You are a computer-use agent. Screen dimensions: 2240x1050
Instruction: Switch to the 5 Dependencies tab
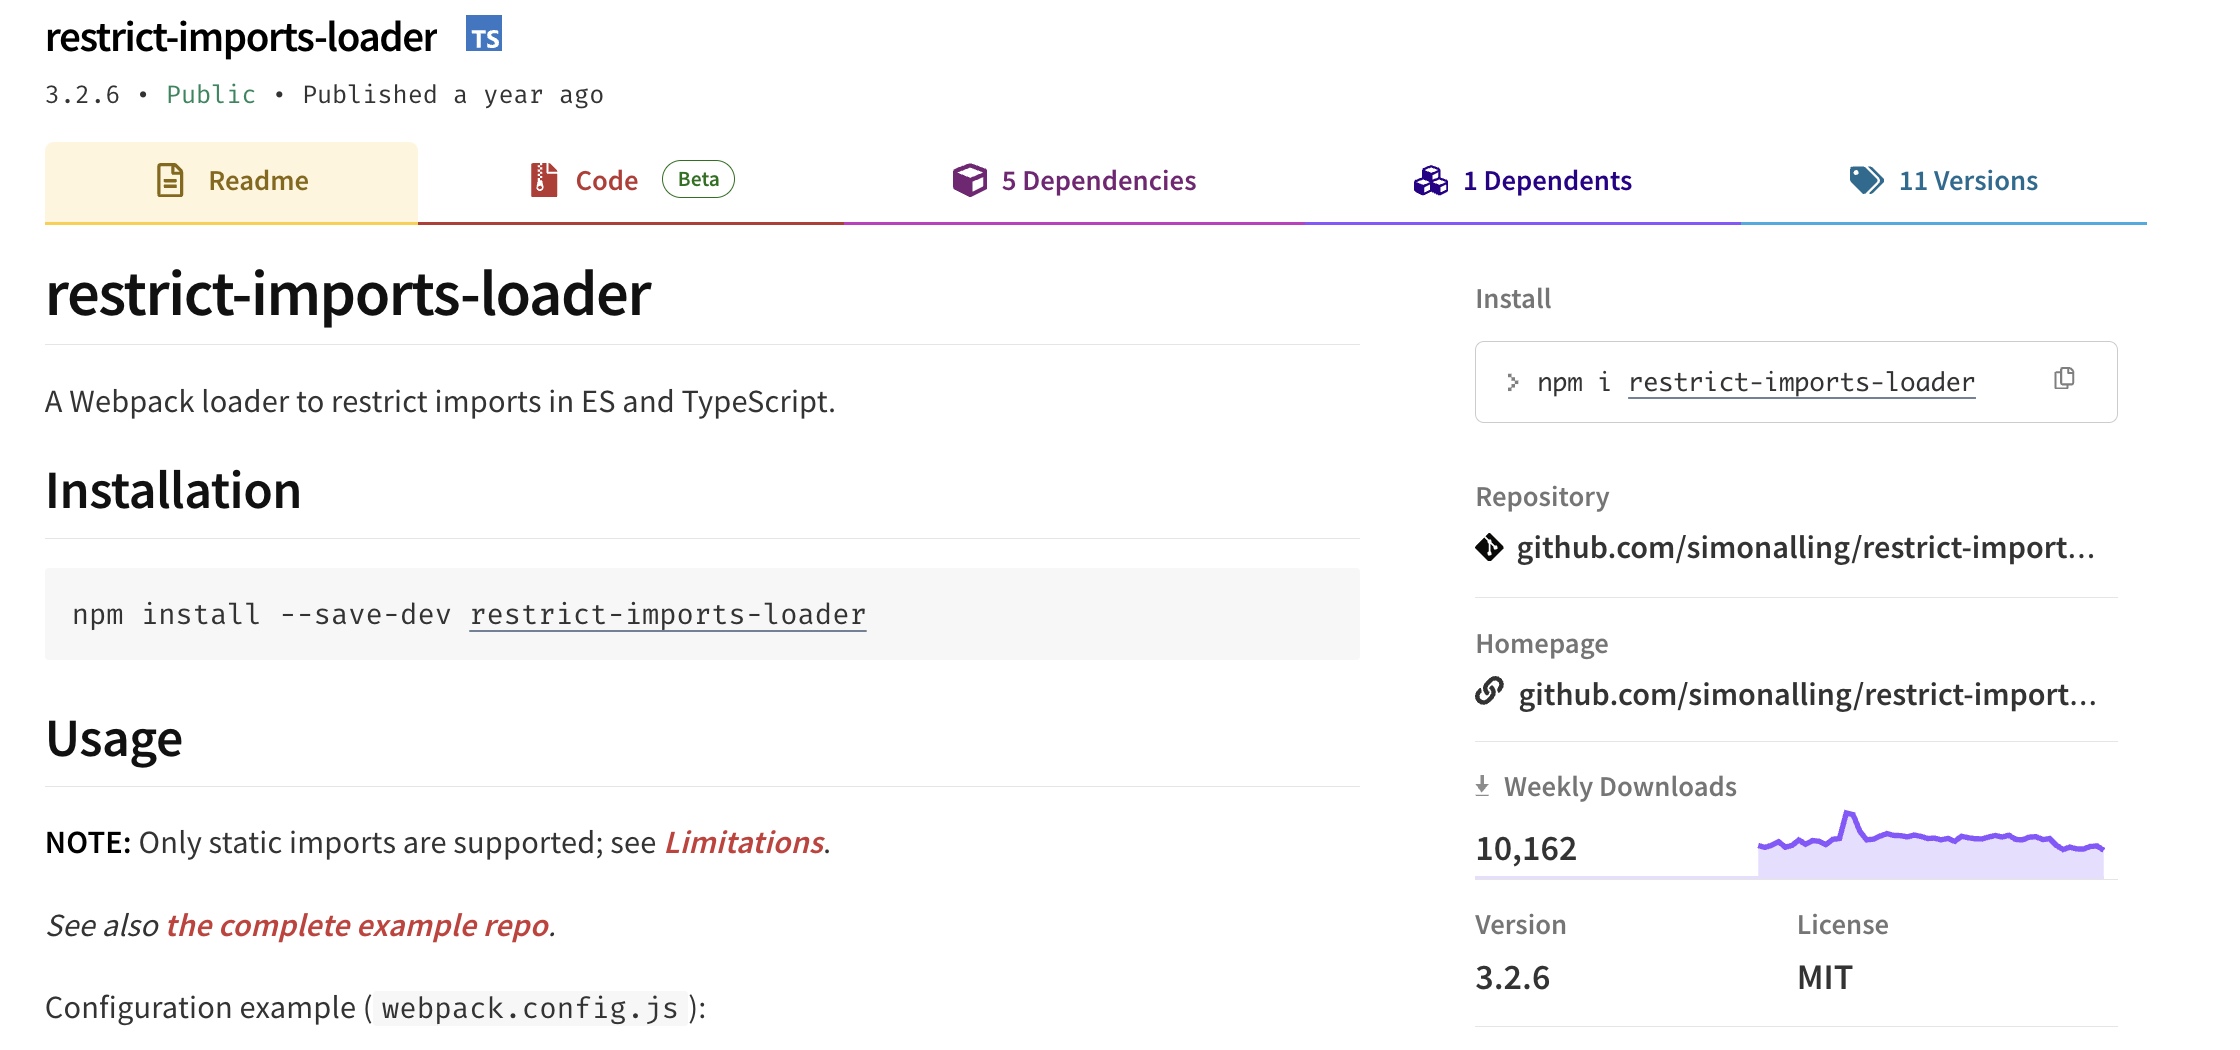click(x=1098, y=181)
